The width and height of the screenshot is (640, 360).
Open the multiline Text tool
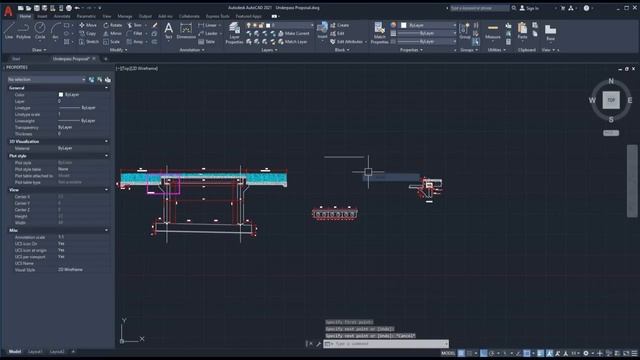pyautogui.click(x=168, y=31)
